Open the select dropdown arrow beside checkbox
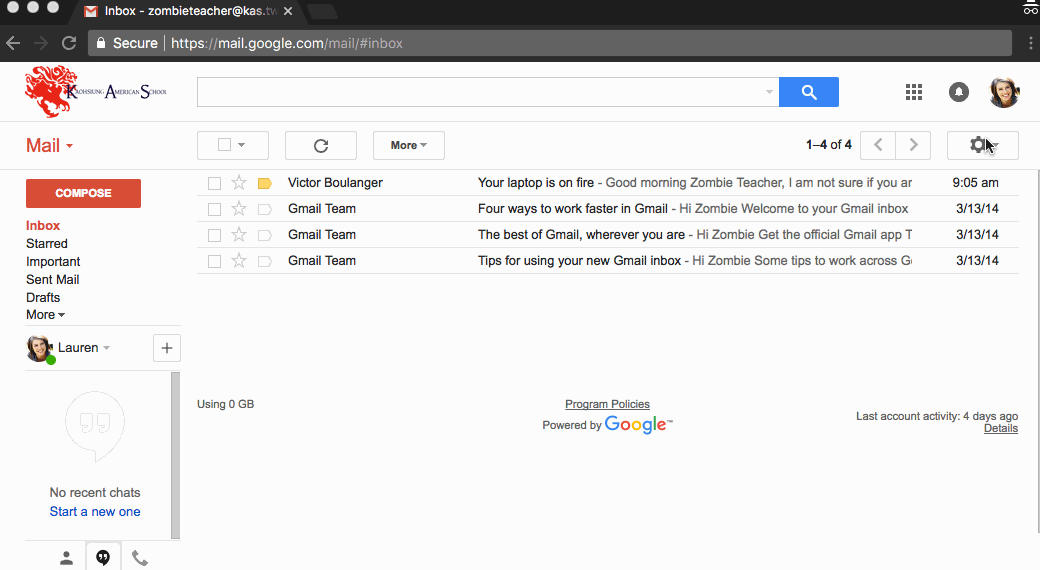 pos(241,145)
